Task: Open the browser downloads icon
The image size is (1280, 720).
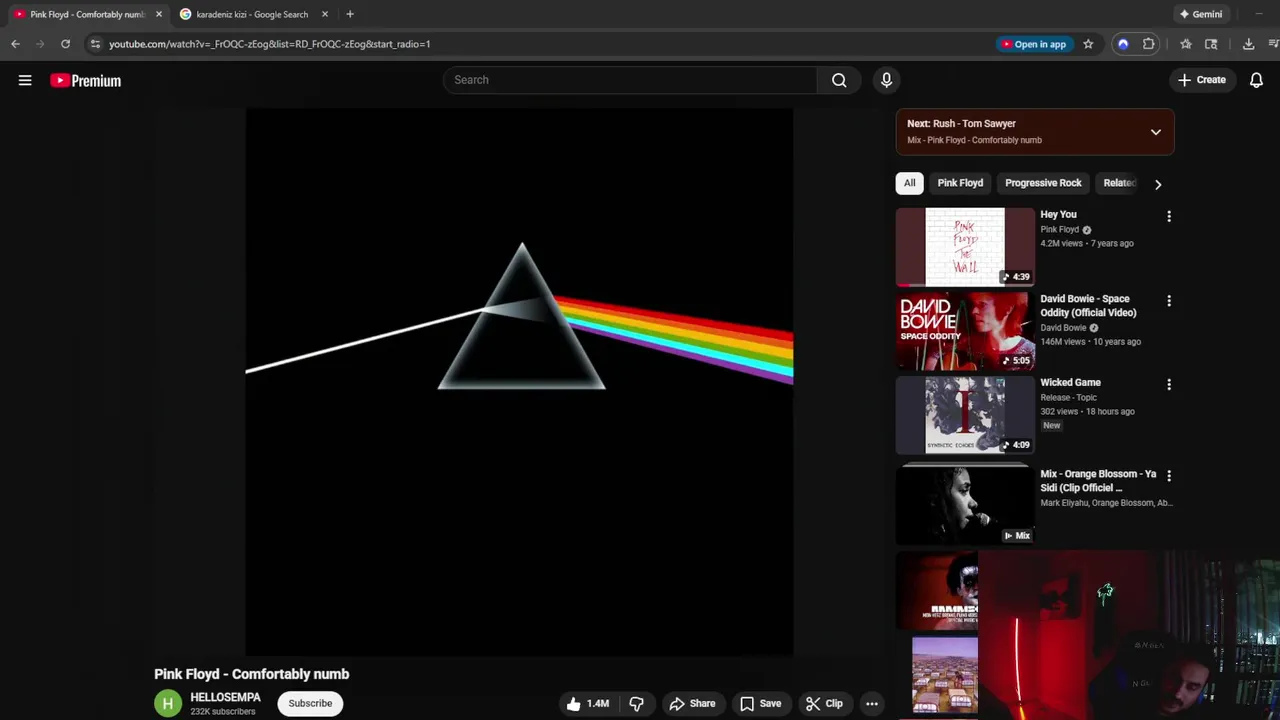Action: pyautogui.click(x=1248, y=44)
